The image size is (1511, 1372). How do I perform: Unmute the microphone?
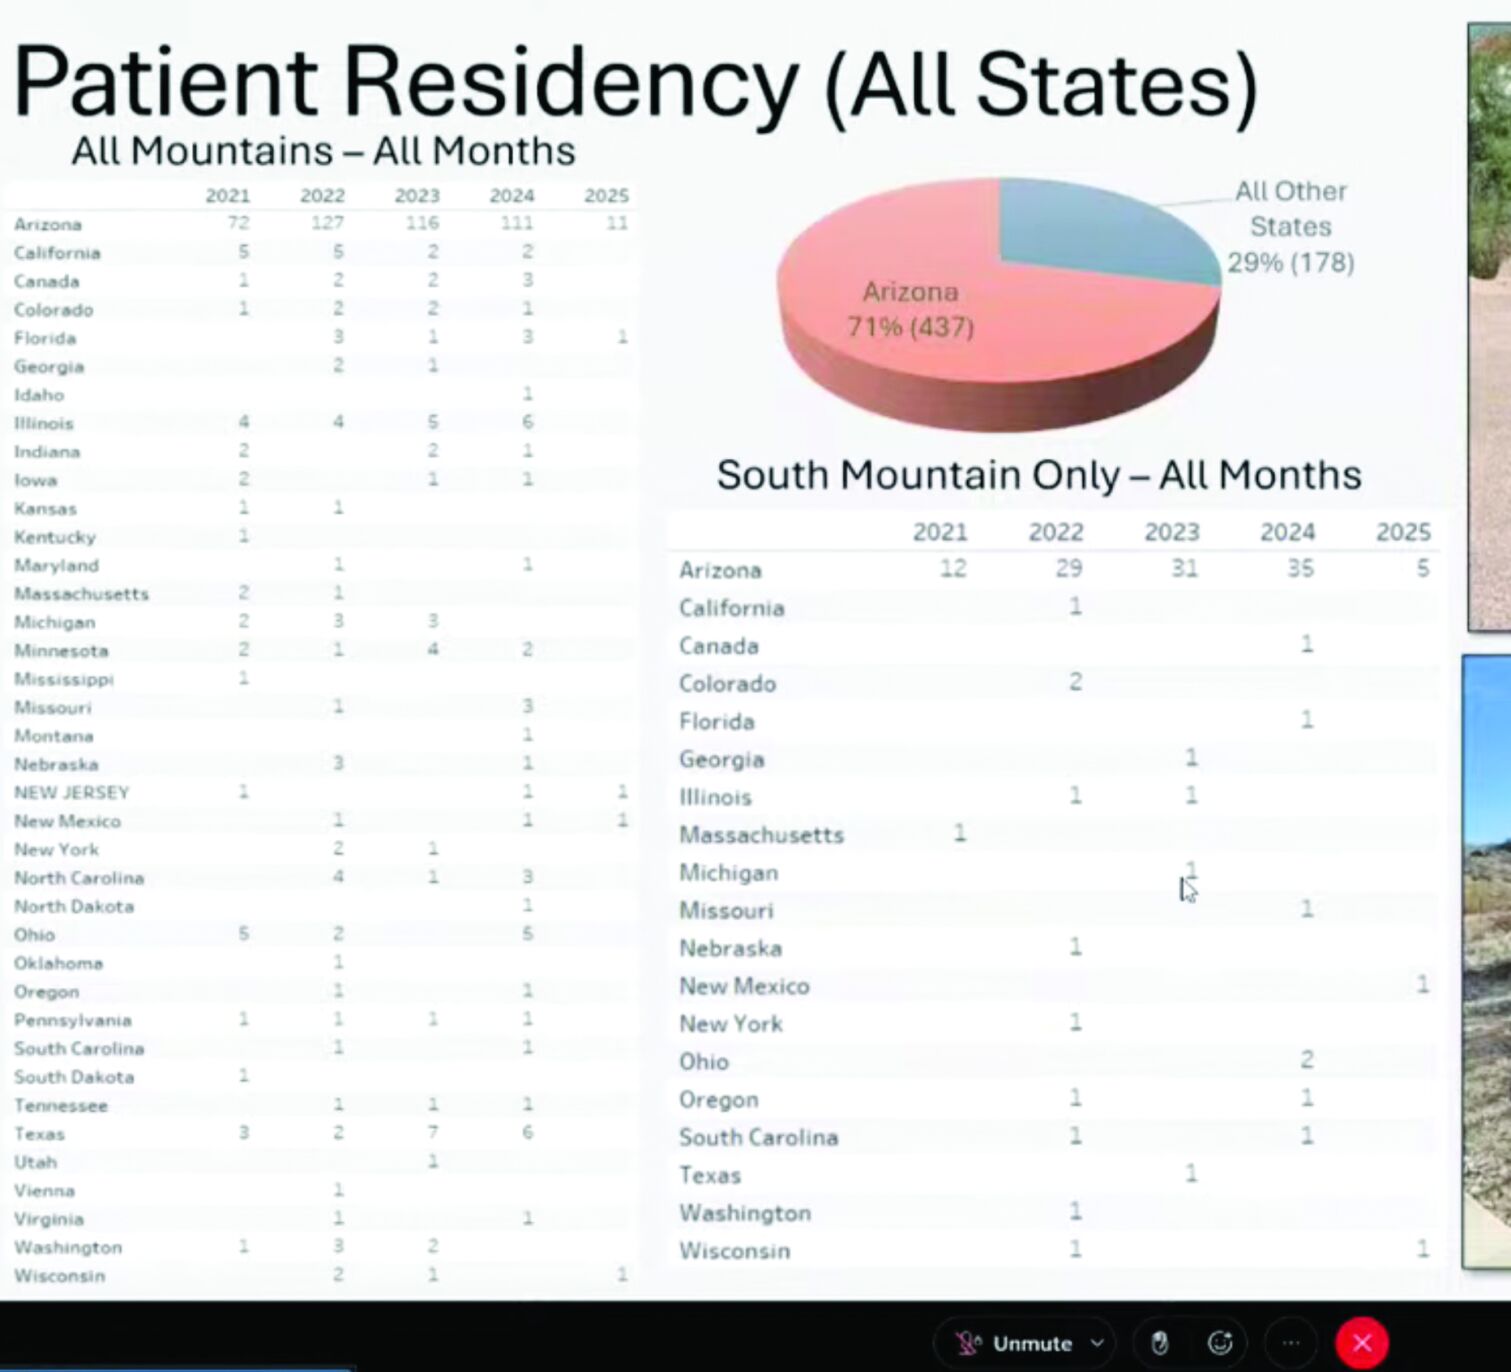tap(1015, 1343)
